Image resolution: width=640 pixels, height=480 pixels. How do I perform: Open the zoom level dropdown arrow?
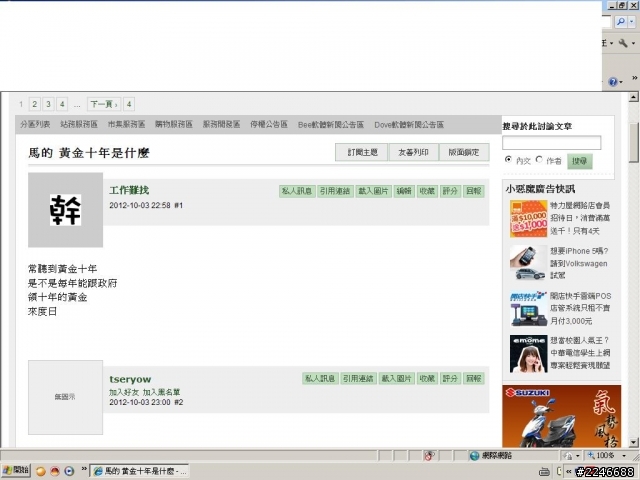[624, 456]
